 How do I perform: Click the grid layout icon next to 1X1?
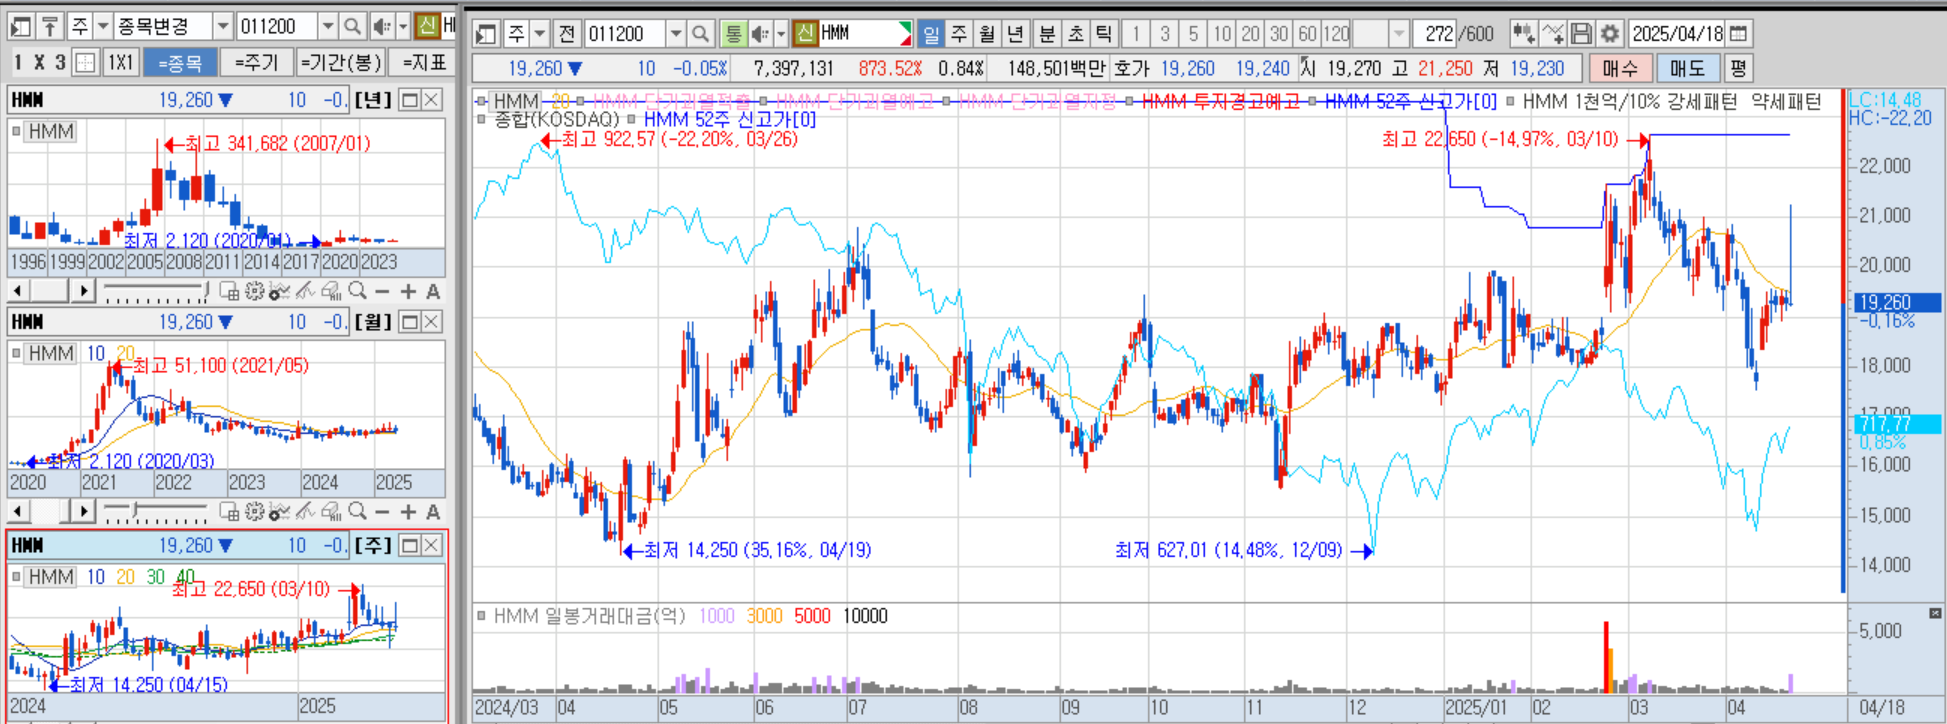(x=86, y=63)
